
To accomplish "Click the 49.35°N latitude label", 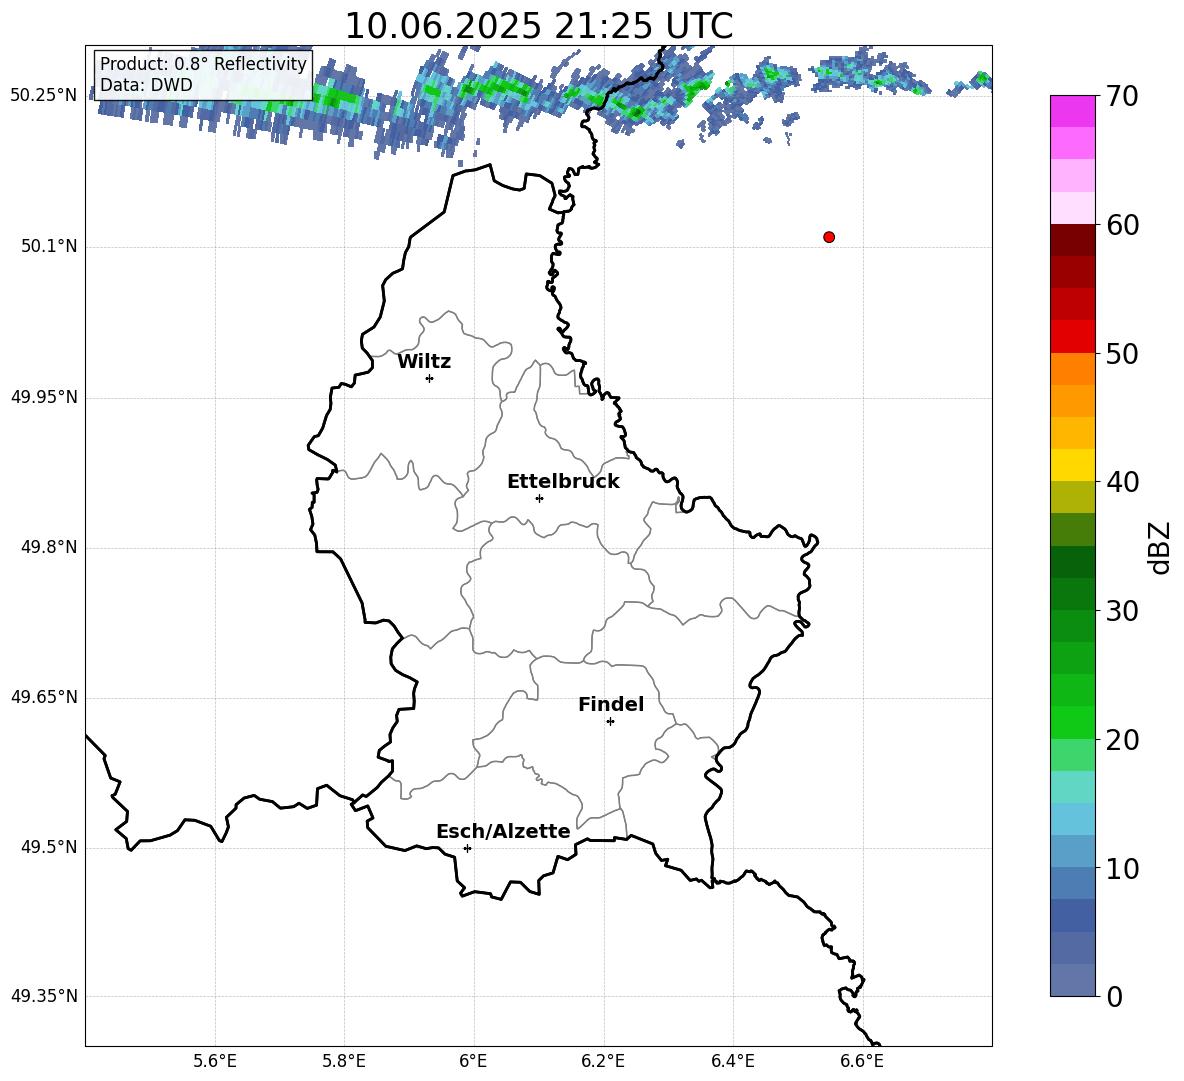I will pos(44,996).
